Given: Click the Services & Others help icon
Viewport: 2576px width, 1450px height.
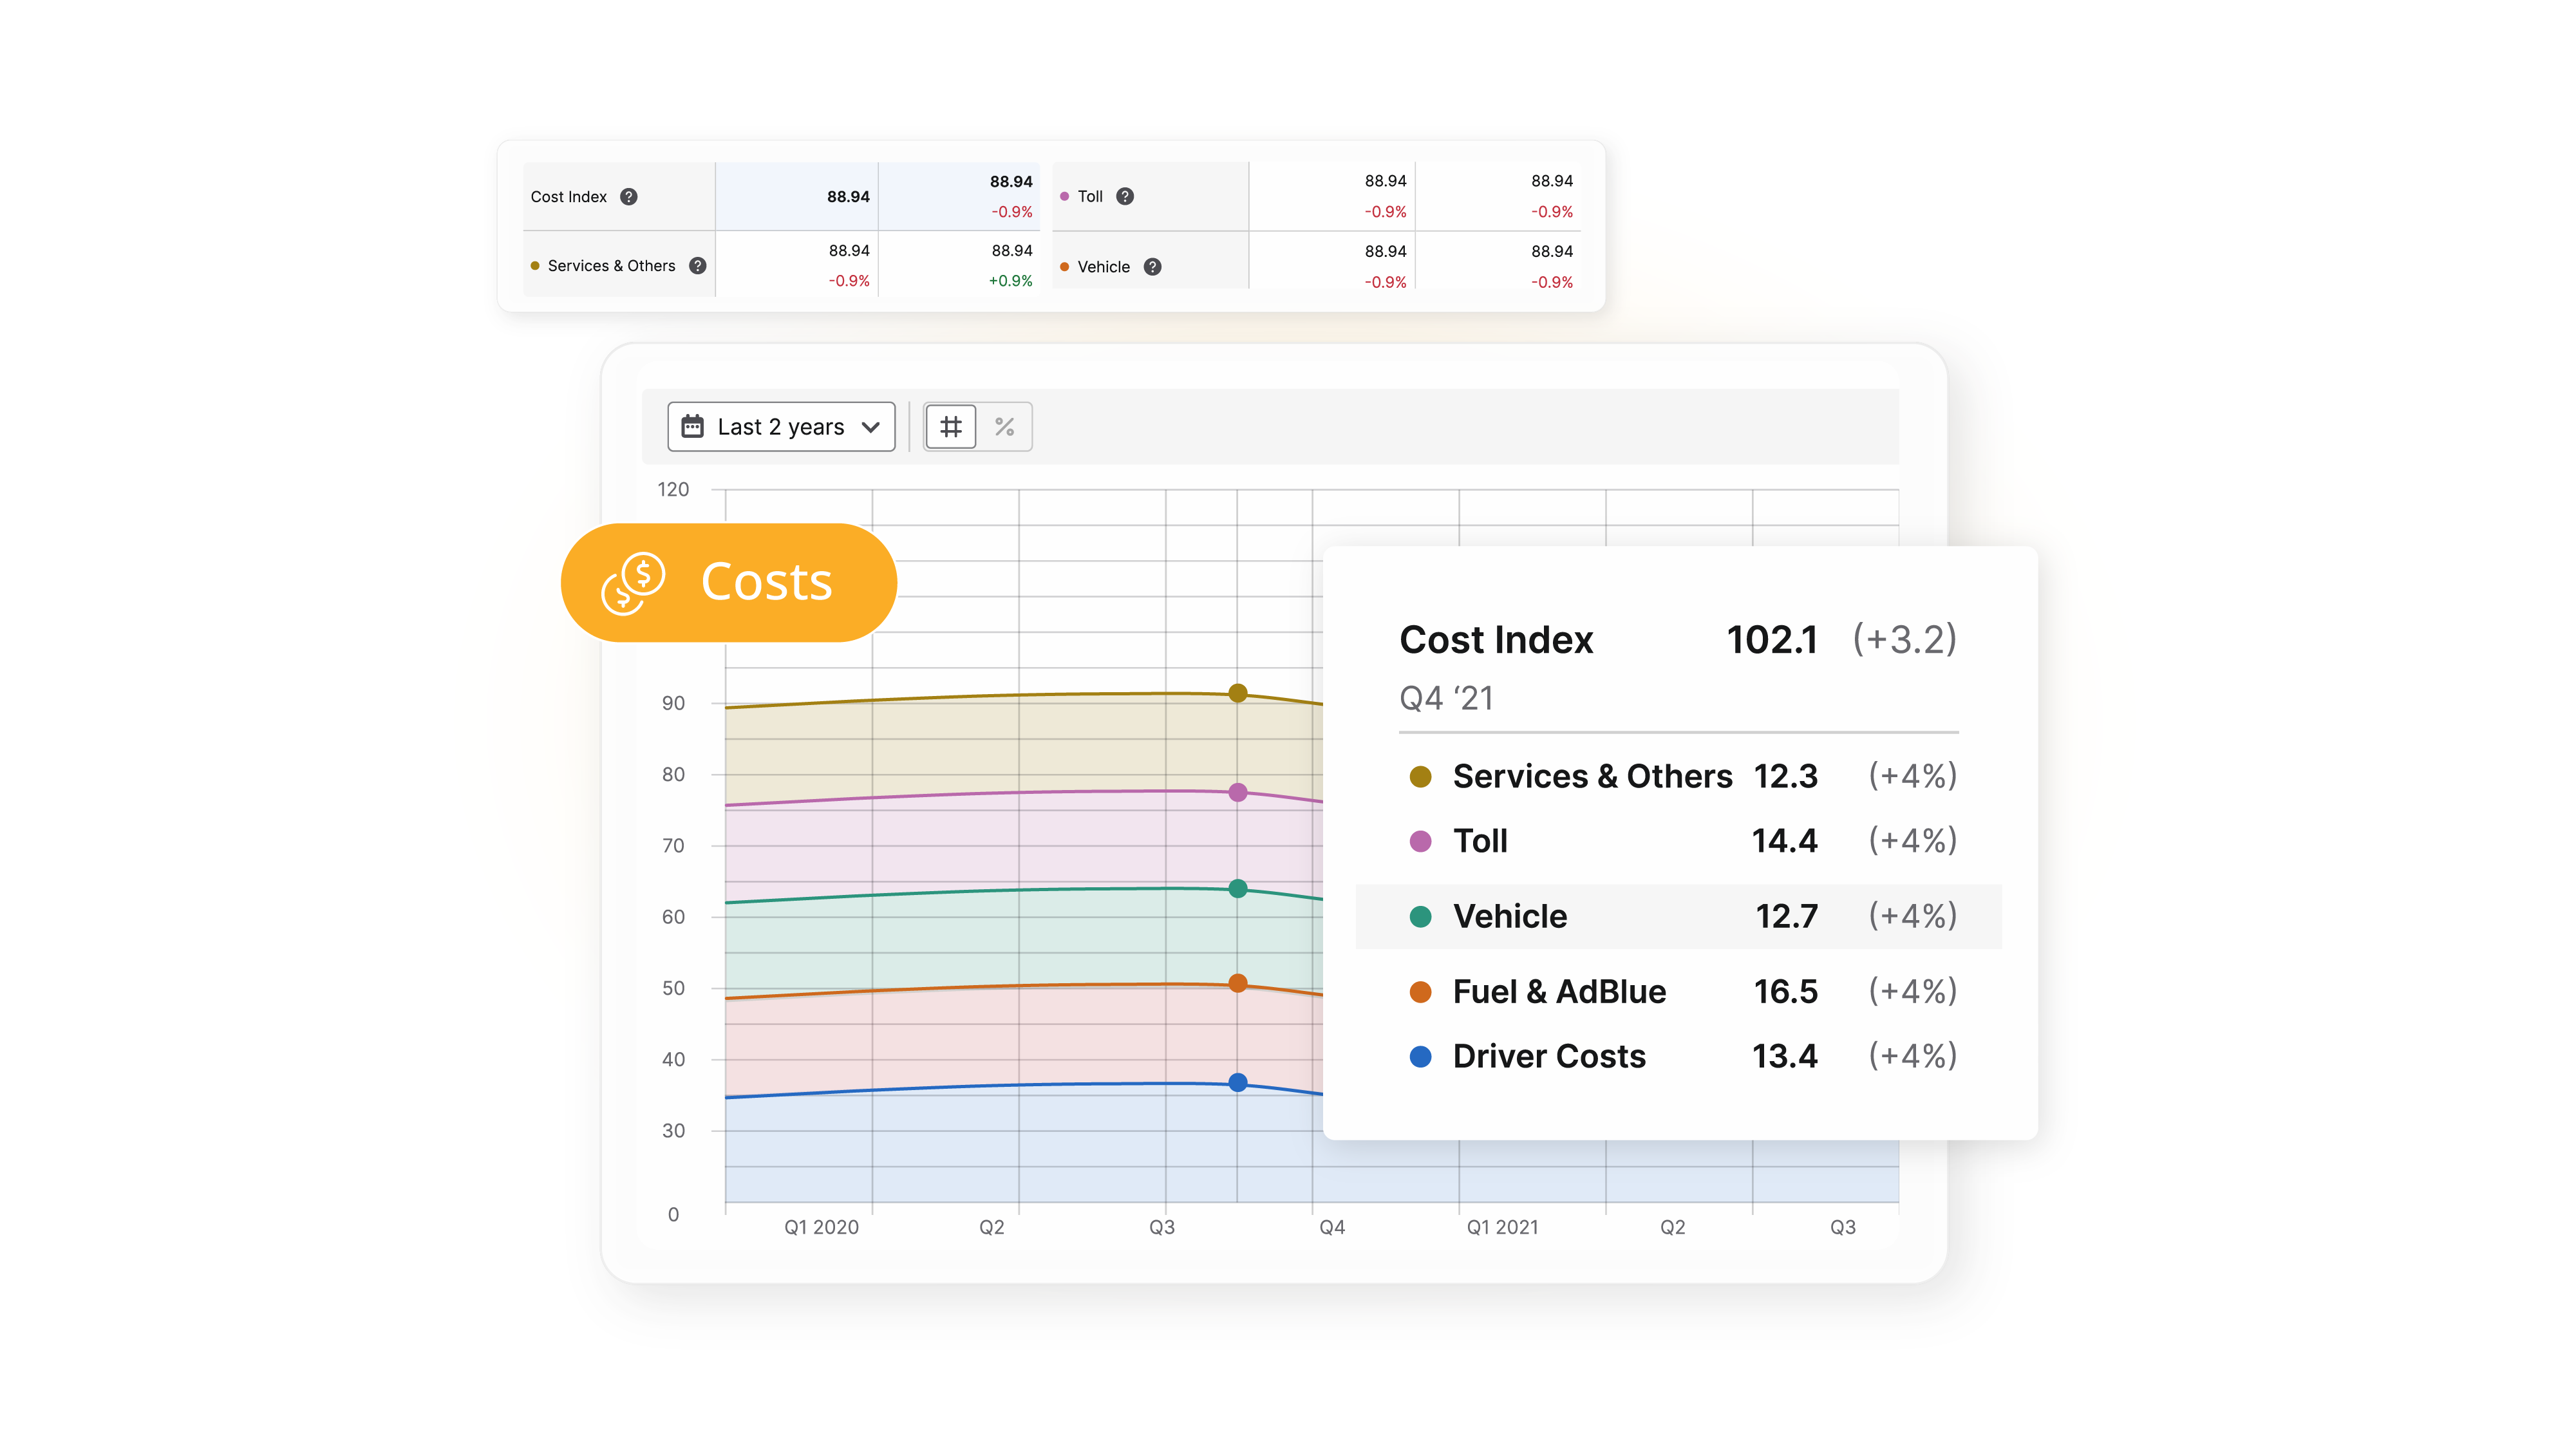Looking at the screenshot, I should click(698, 265).
